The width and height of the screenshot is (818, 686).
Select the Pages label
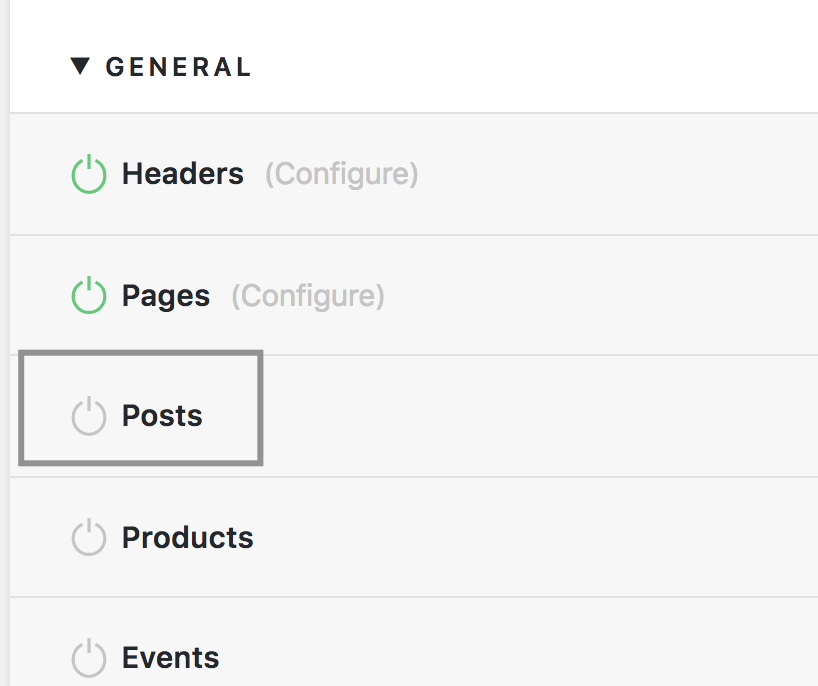[x=166, y=296]
